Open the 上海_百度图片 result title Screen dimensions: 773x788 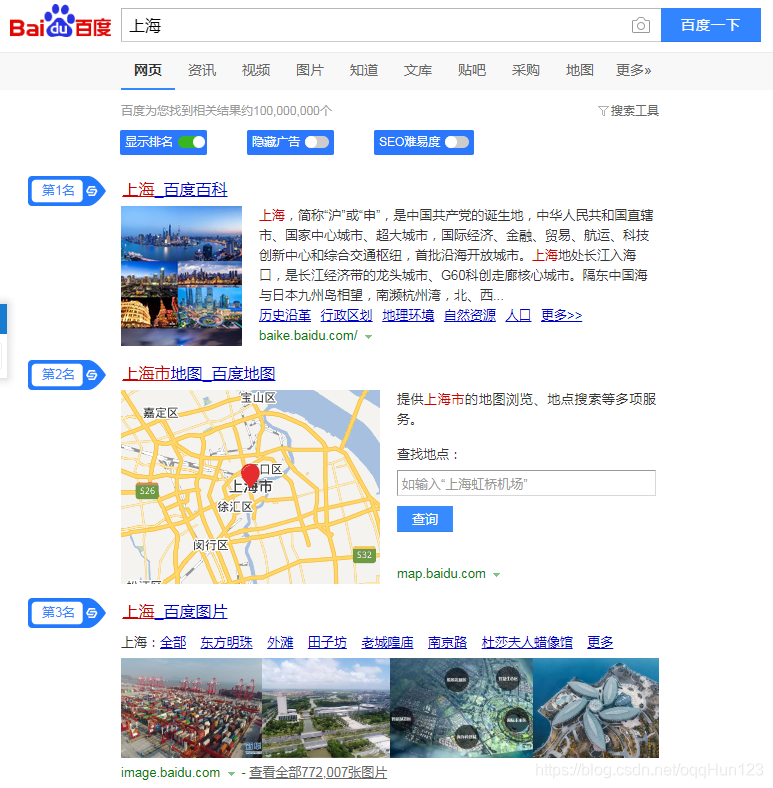175,612
